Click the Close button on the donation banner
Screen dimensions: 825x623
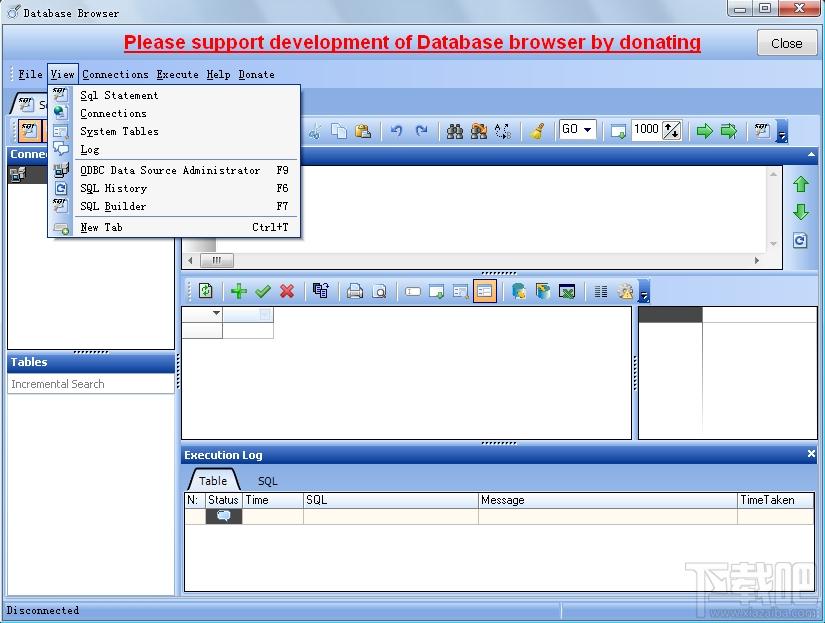coord(786,43)
